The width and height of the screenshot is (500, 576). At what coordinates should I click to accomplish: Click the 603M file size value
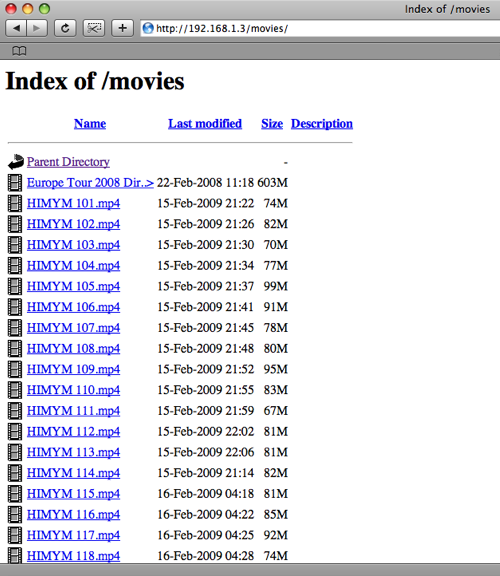[273, 183]
